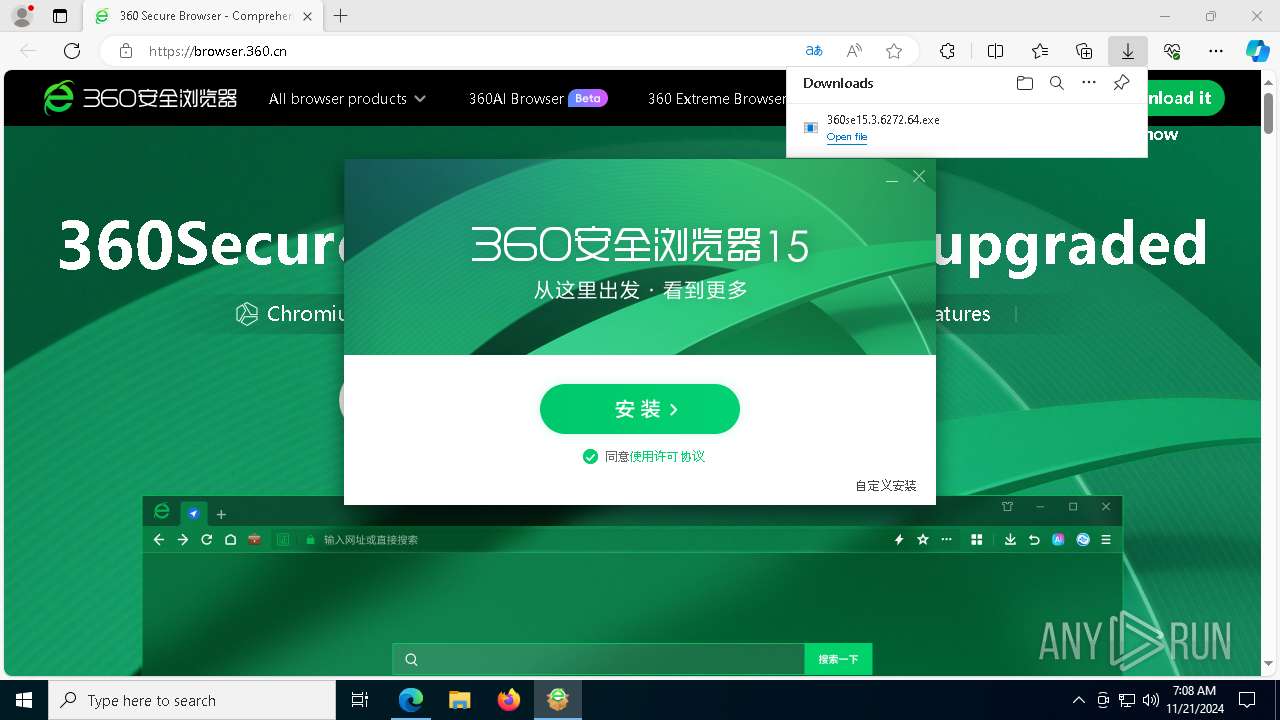Open the Favorites list icon
Image resolution: width=1280 pixels, height=720 pixels.
point(1040,51)
